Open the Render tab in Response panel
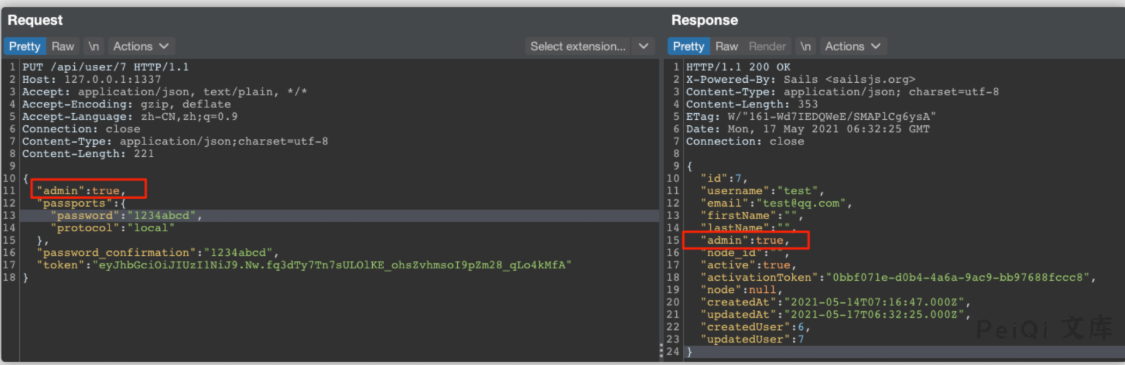The image size is (1125, 365). tap(767, 46)
